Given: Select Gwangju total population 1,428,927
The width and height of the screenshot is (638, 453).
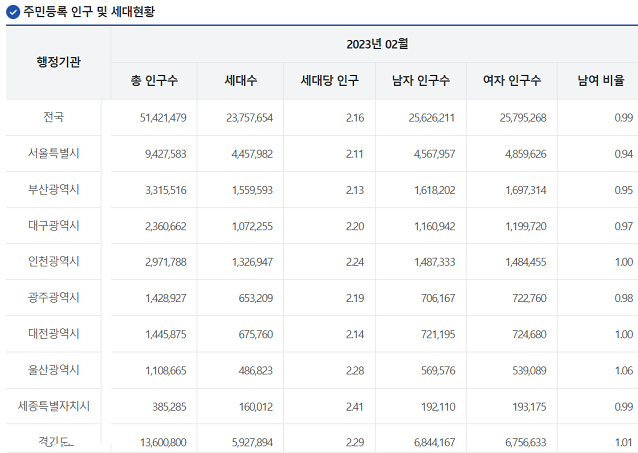Looking at the screenshot, I should (x=166, y=298).
